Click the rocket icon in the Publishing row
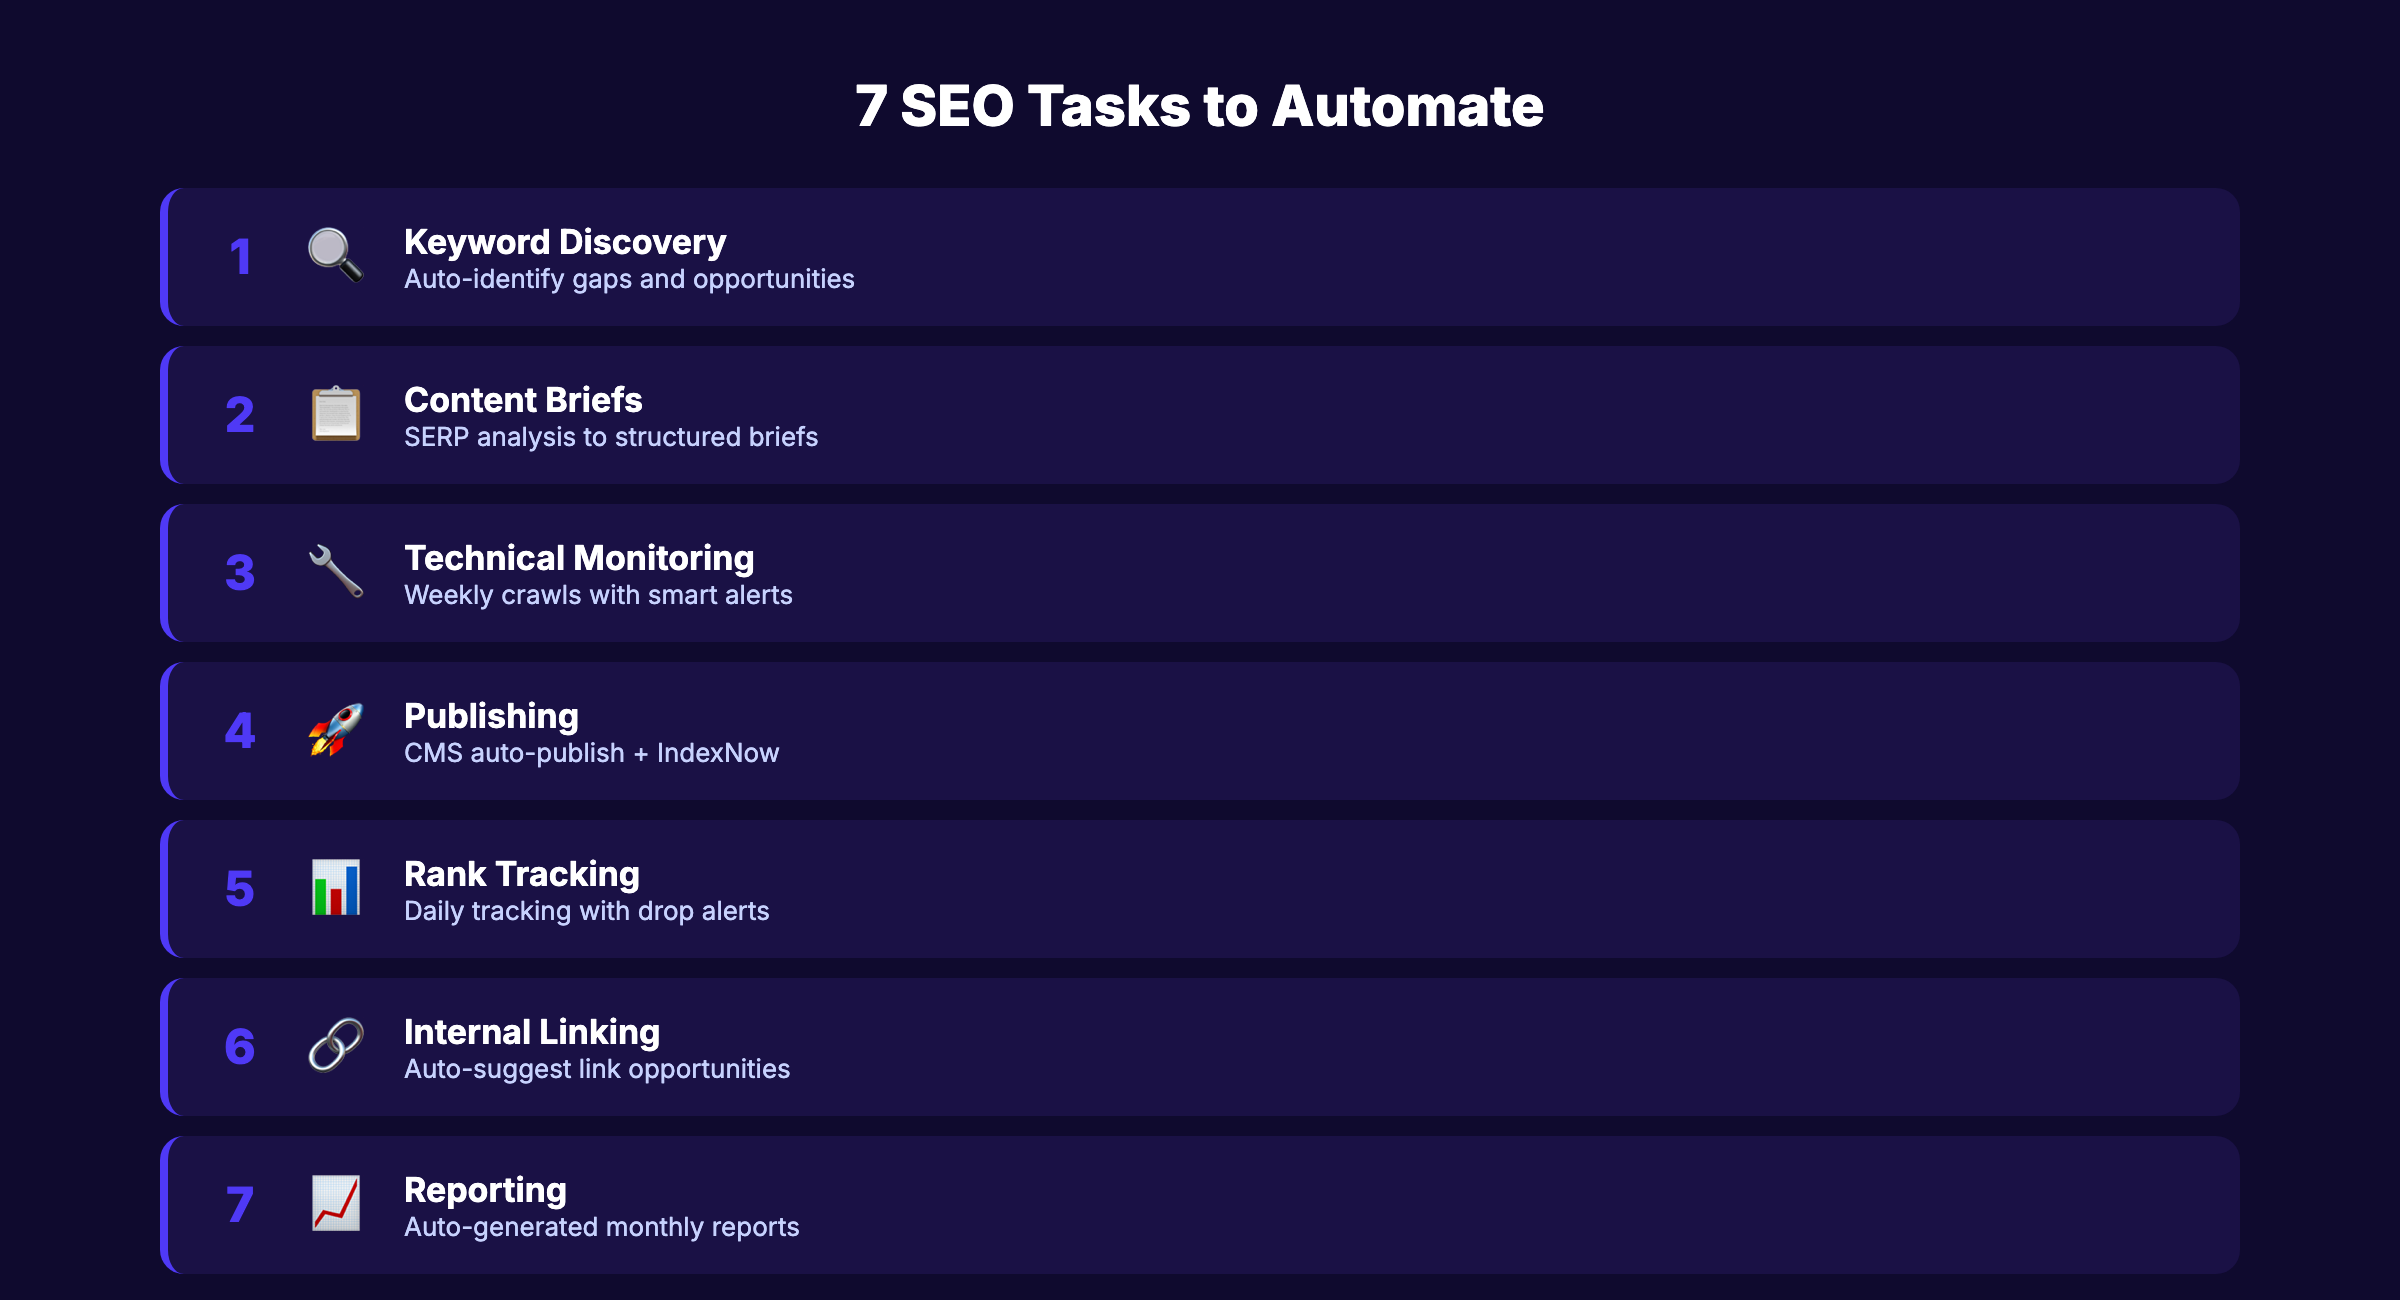2400x1300 pixels. [x=334, y=731]
